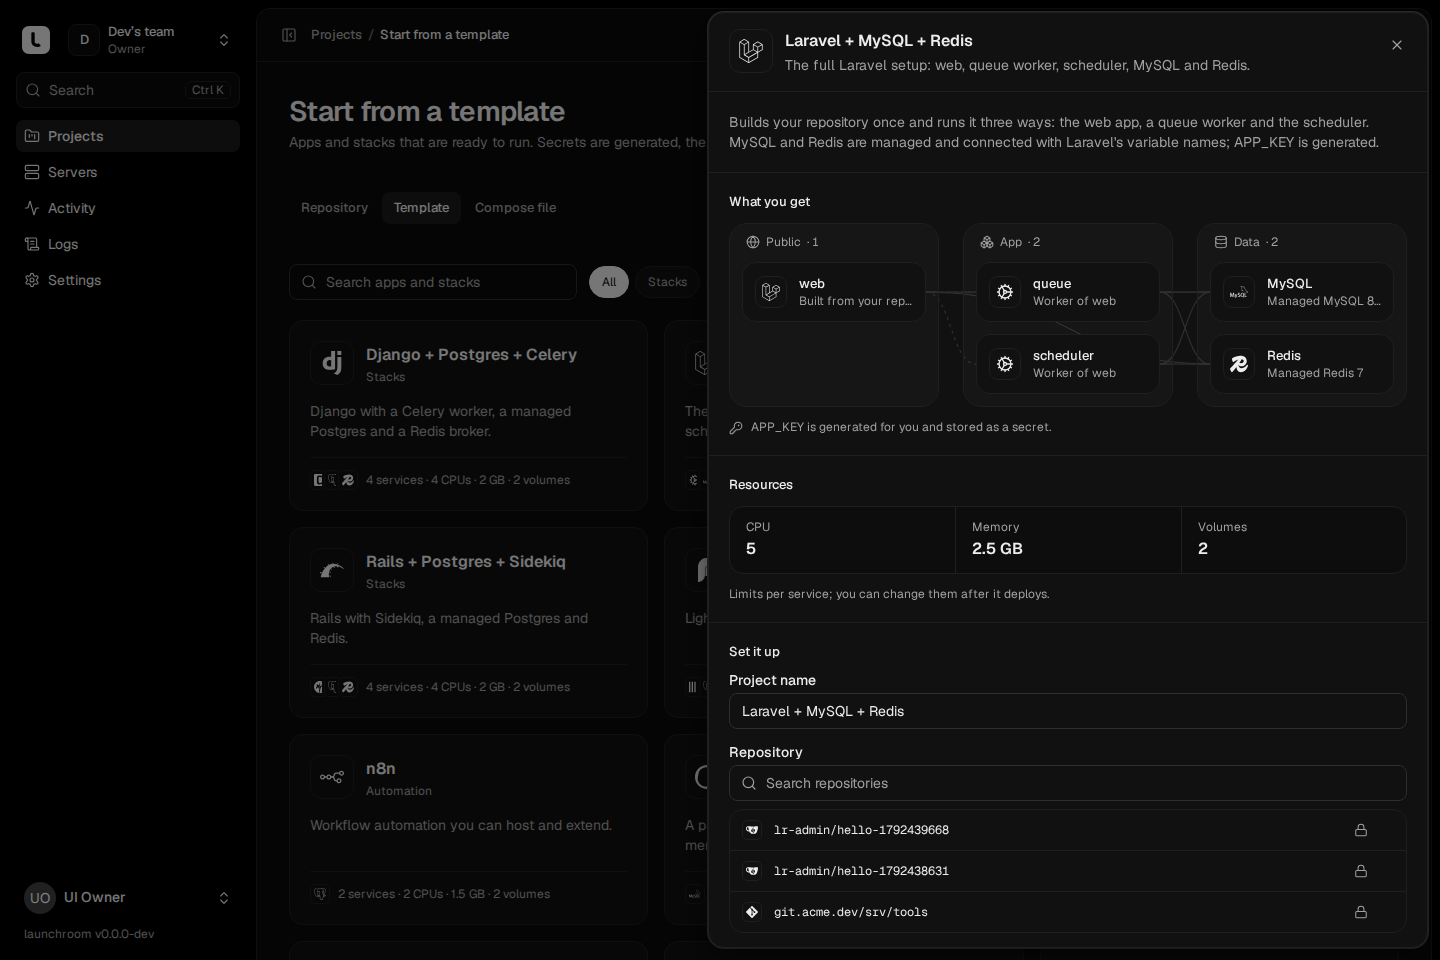This screenshot has height=960, width=1440.
Task: Select repository lr-admin/hello-1792439668
Action: point(1068,830)
